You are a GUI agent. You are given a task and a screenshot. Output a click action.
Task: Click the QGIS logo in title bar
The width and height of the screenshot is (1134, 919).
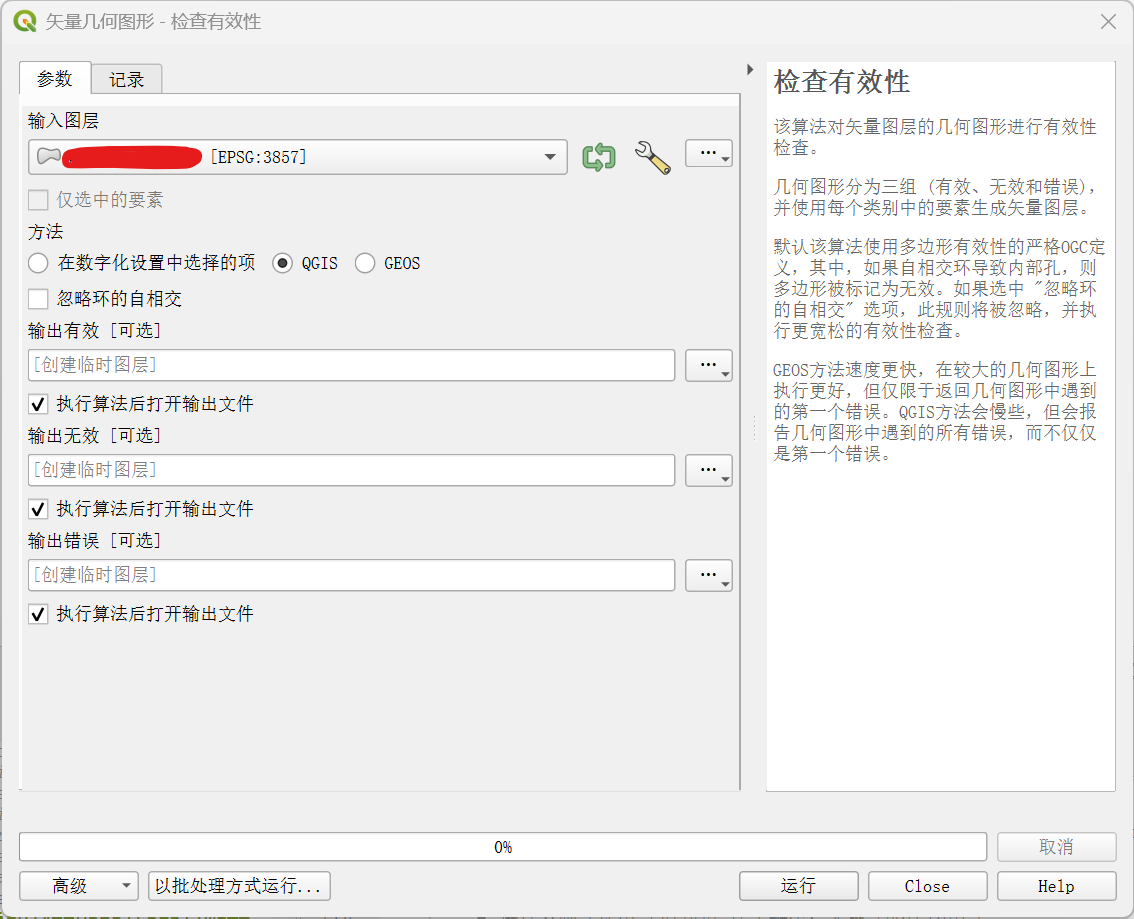25,21
